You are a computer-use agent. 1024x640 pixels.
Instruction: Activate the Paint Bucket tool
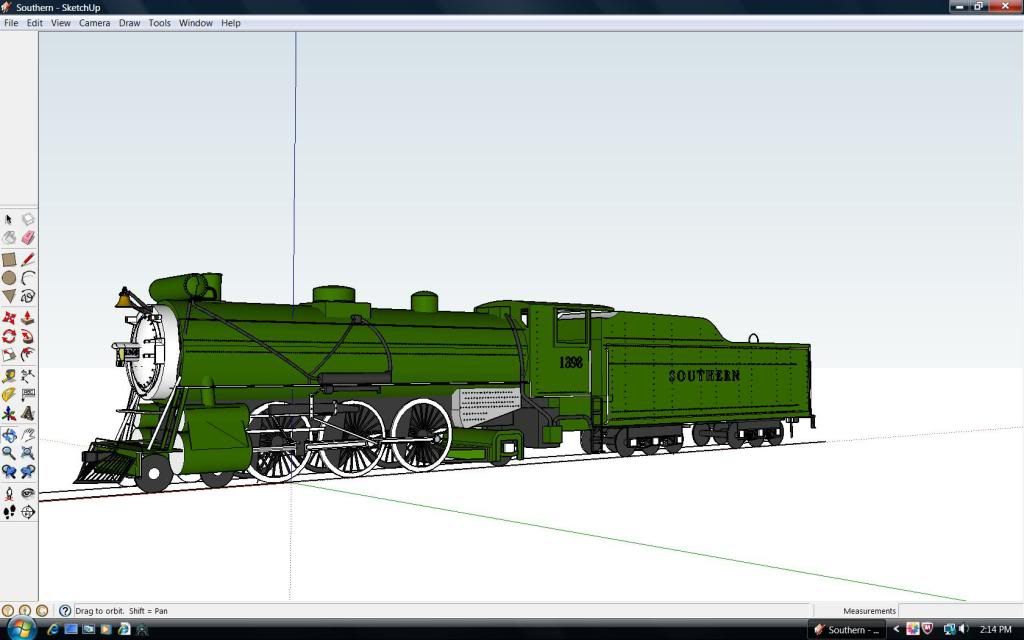click(x=8, y=238)
